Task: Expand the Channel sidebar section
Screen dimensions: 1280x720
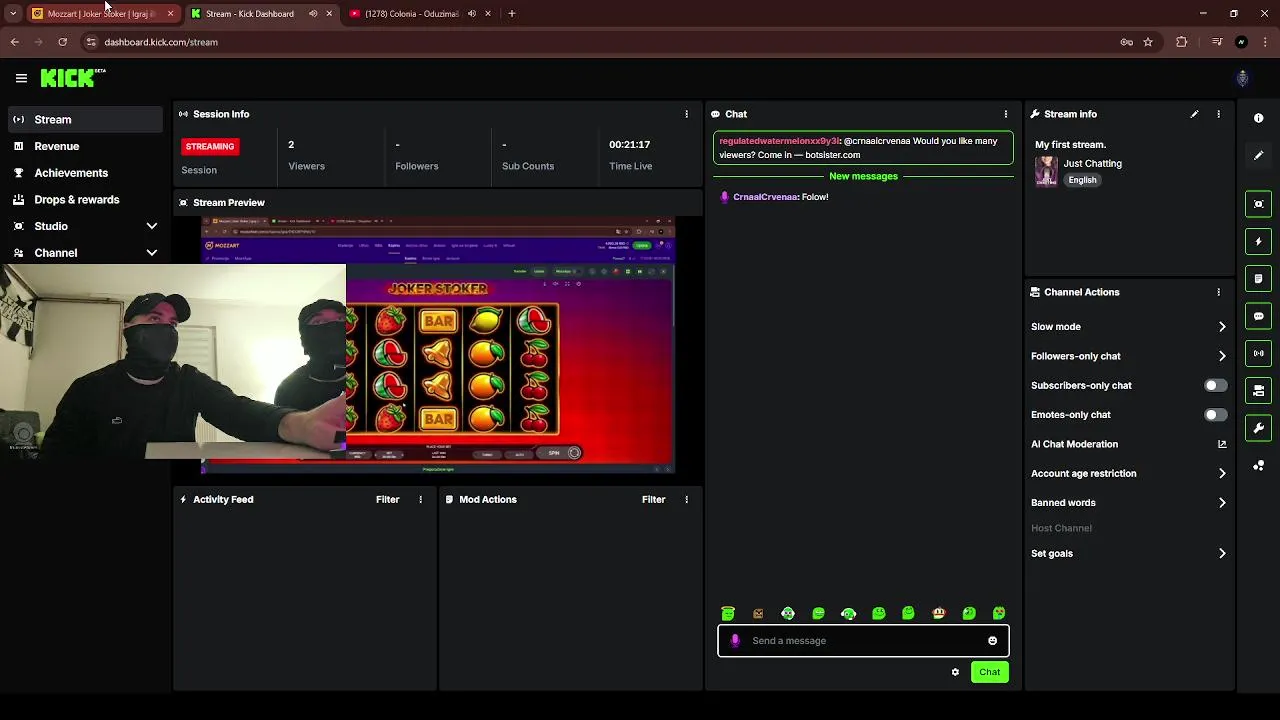Action: (152, 253)
